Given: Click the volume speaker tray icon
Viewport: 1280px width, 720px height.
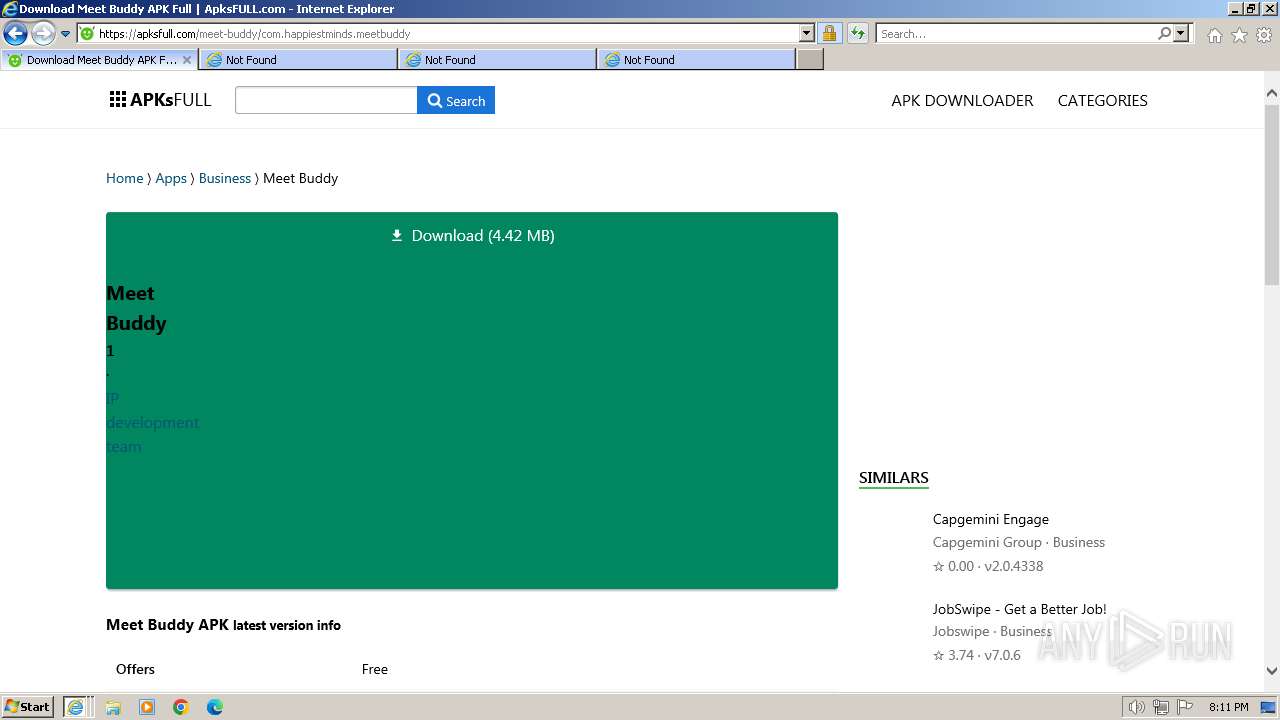Looking at the screenshot, I should pos(1136,707).
